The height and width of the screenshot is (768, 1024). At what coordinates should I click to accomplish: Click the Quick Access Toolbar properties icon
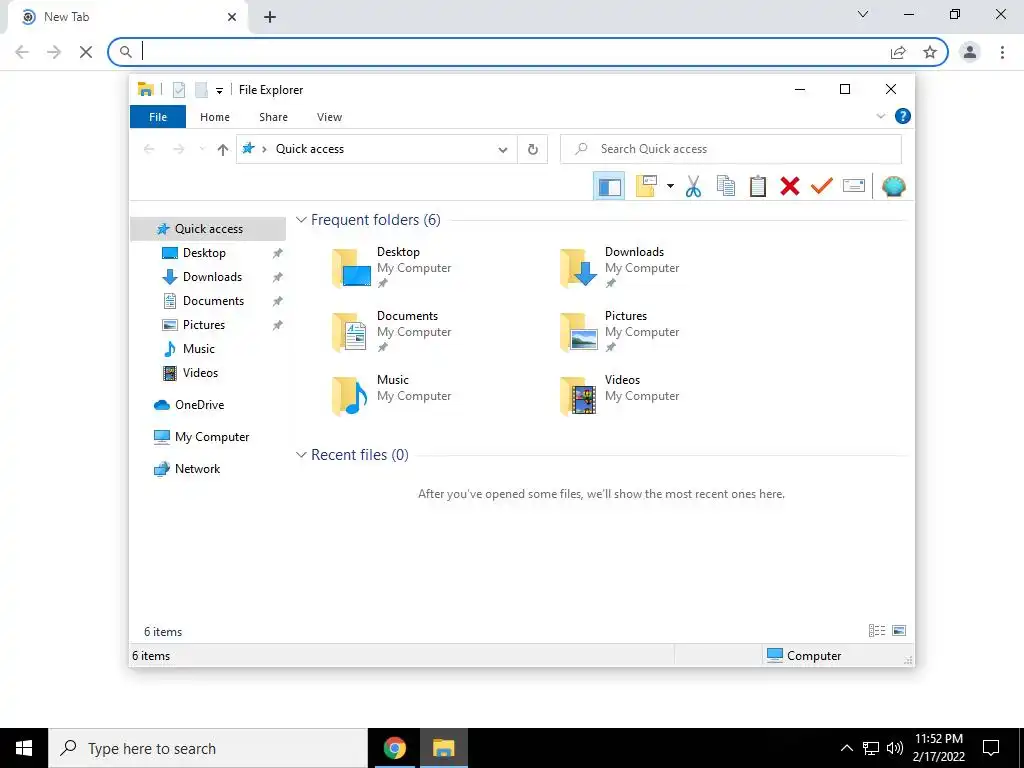179,89
